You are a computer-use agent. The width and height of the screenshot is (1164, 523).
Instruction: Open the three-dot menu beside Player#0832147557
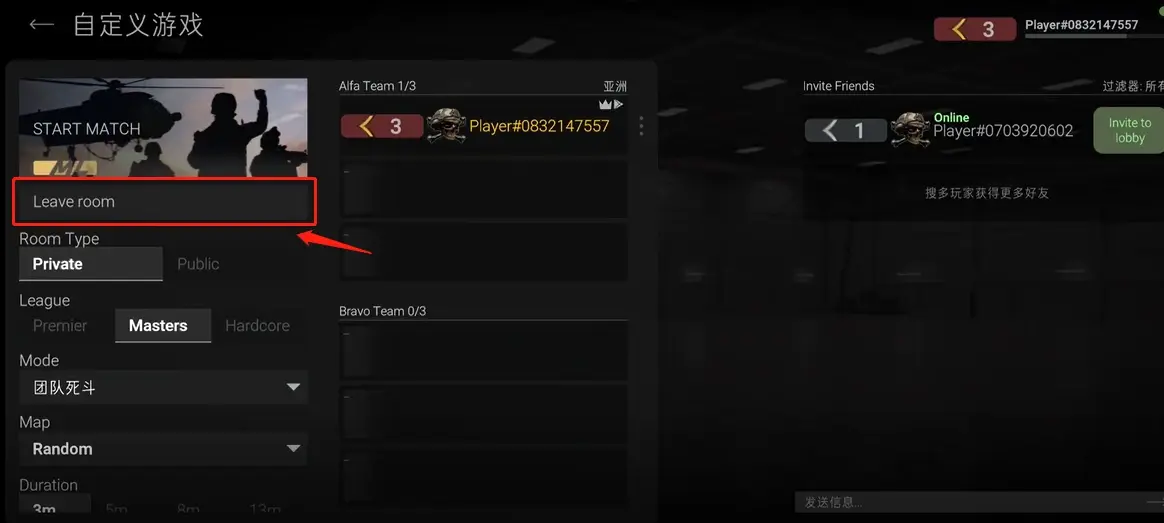(x=641, y=126)
